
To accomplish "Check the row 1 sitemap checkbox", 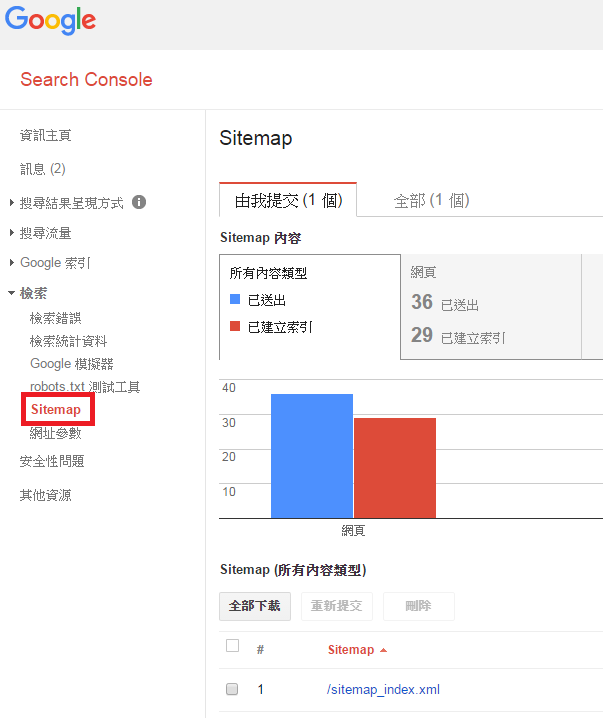I will point(232,689).
